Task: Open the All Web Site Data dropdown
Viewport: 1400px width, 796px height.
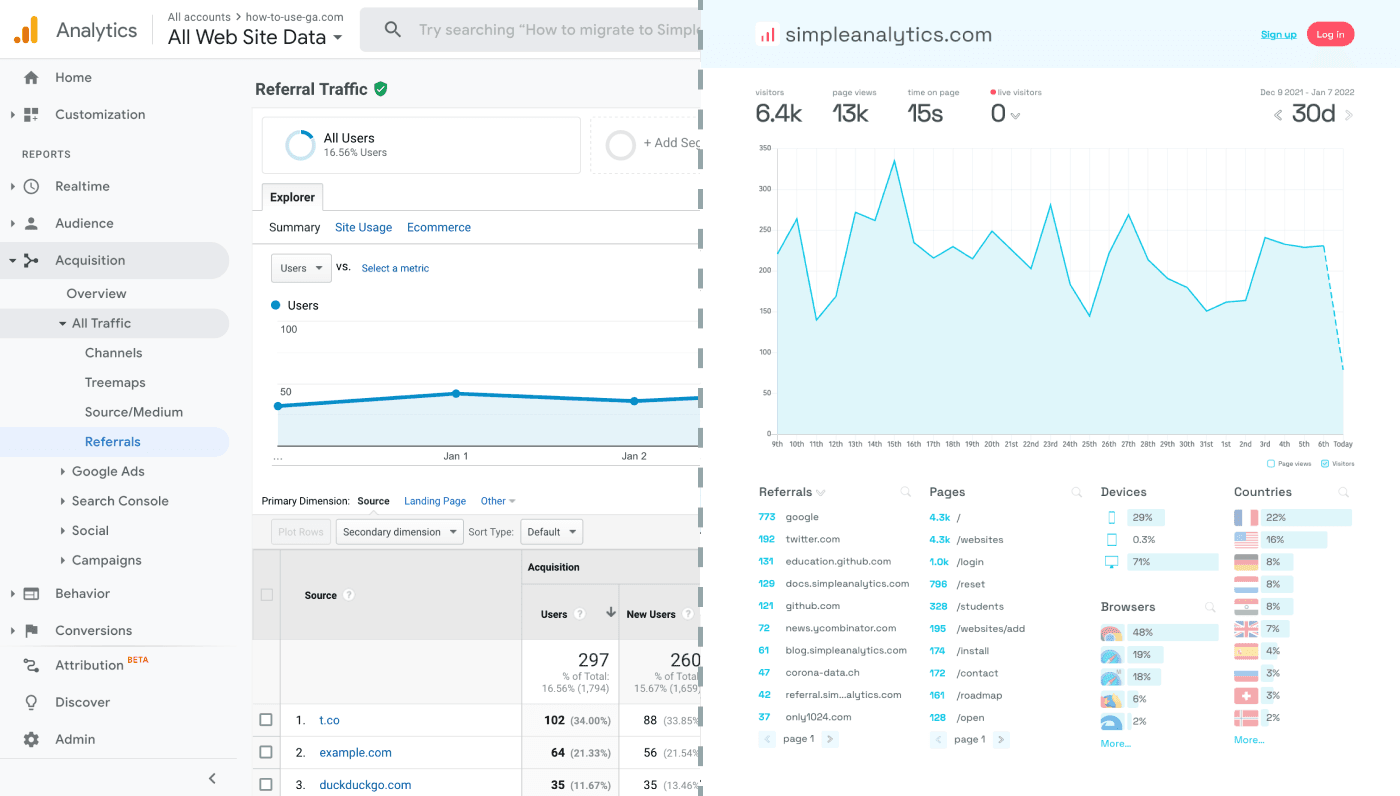Action: pos(255,37)
